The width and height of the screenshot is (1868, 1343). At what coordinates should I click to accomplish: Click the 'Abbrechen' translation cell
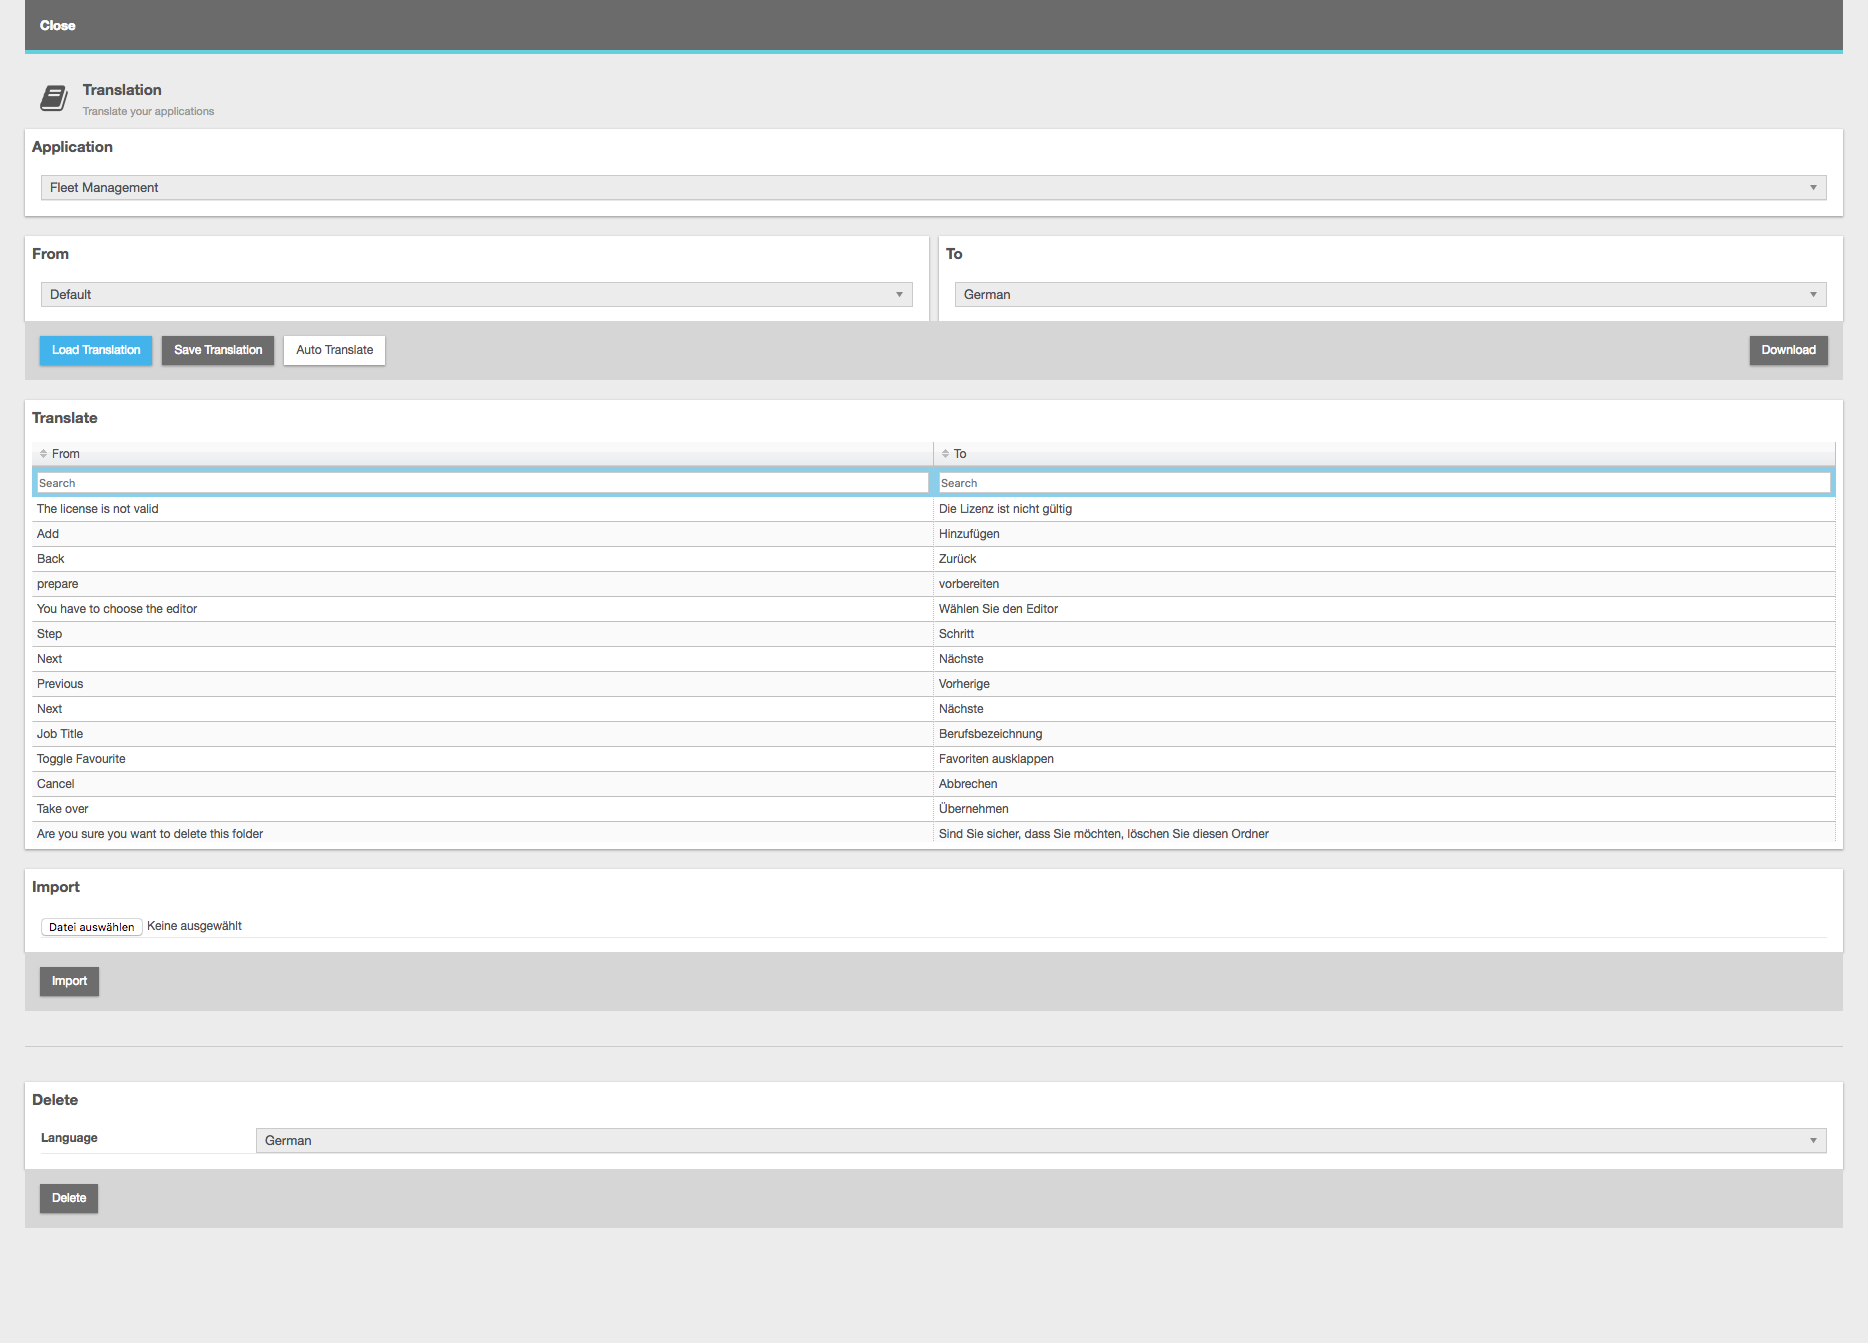click(1384, 784)
